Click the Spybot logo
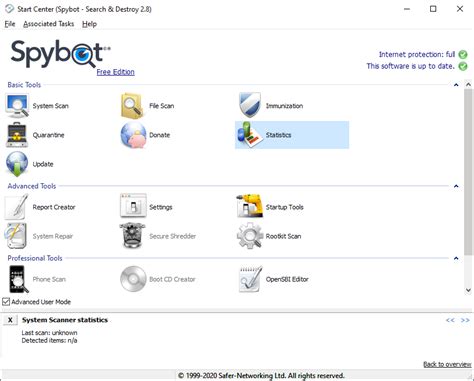 click(60, 54)
